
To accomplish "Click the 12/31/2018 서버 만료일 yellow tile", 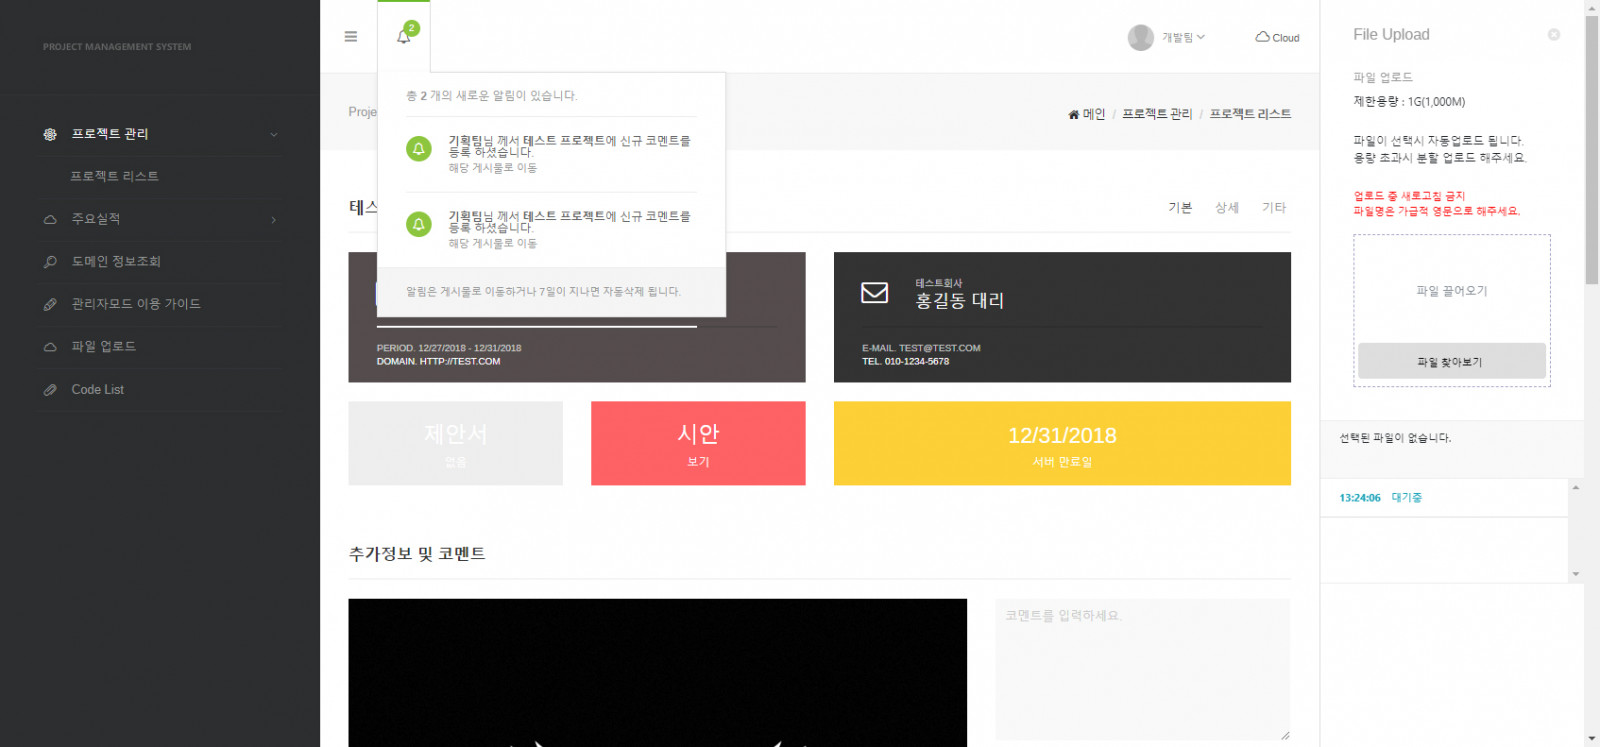I will (x=1062, y=443).
